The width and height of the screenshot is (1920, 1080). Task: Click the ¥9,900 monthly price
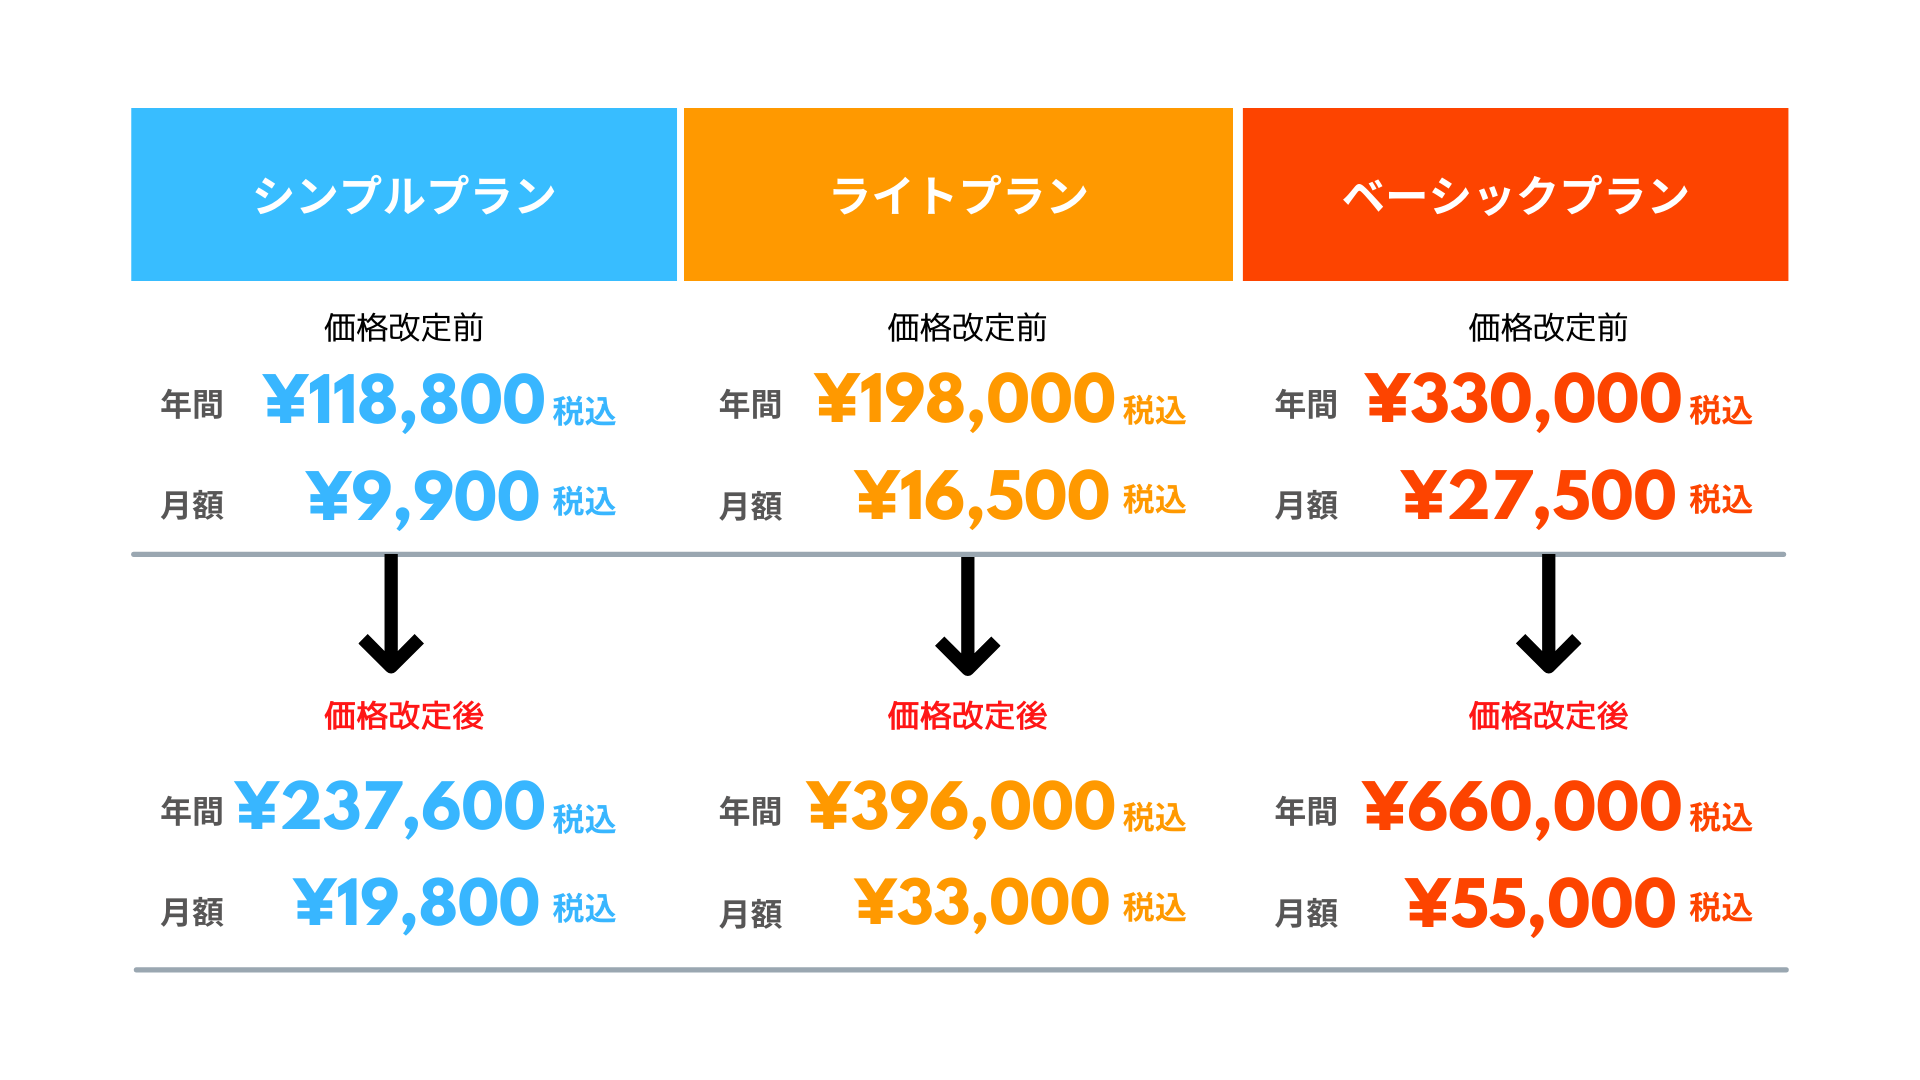point(423,497)
